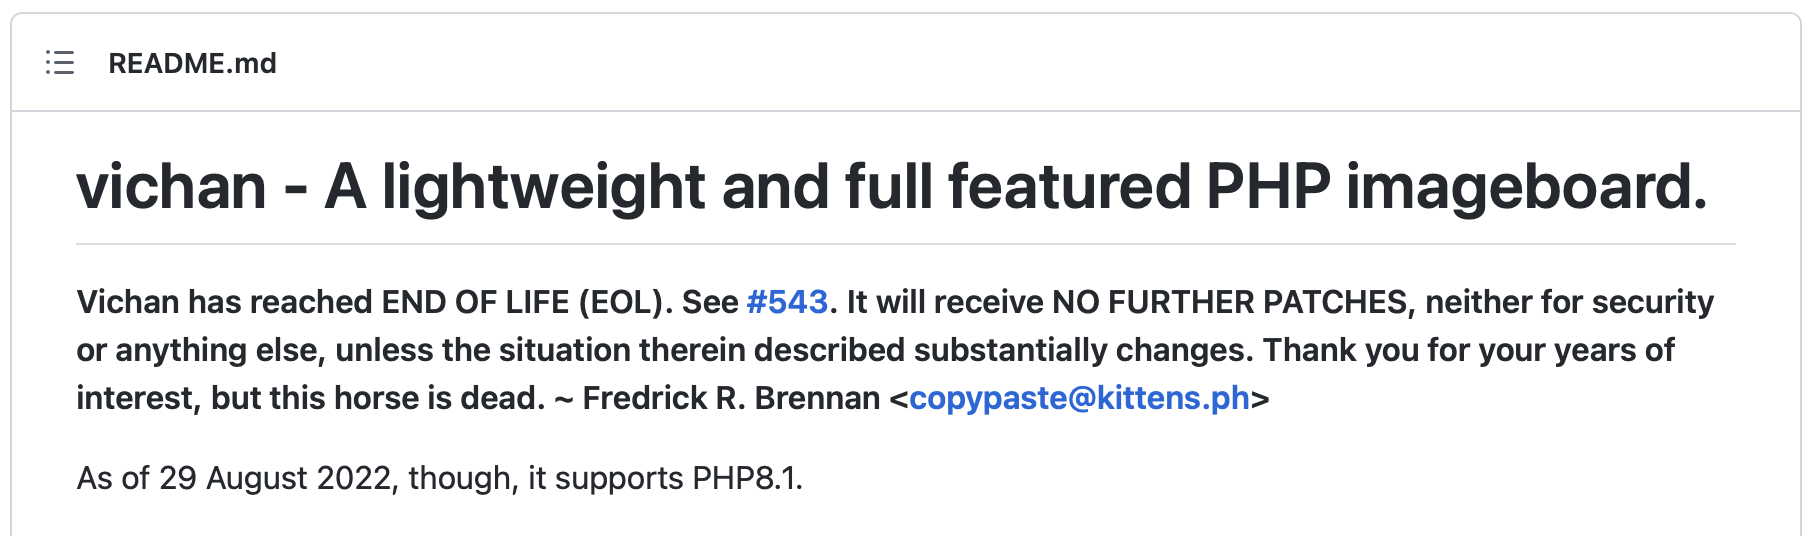Screen dimensions: 1818x536
Task: Click the word "vichan" in main heading
Action: [x=172, y=187]
